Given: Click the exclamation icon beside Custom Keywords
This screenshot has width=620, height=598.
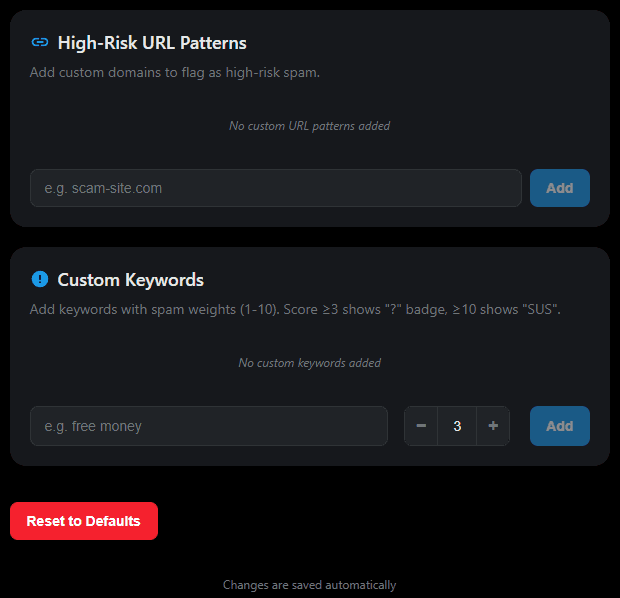Looking at the screenshot, I should 40,280.
